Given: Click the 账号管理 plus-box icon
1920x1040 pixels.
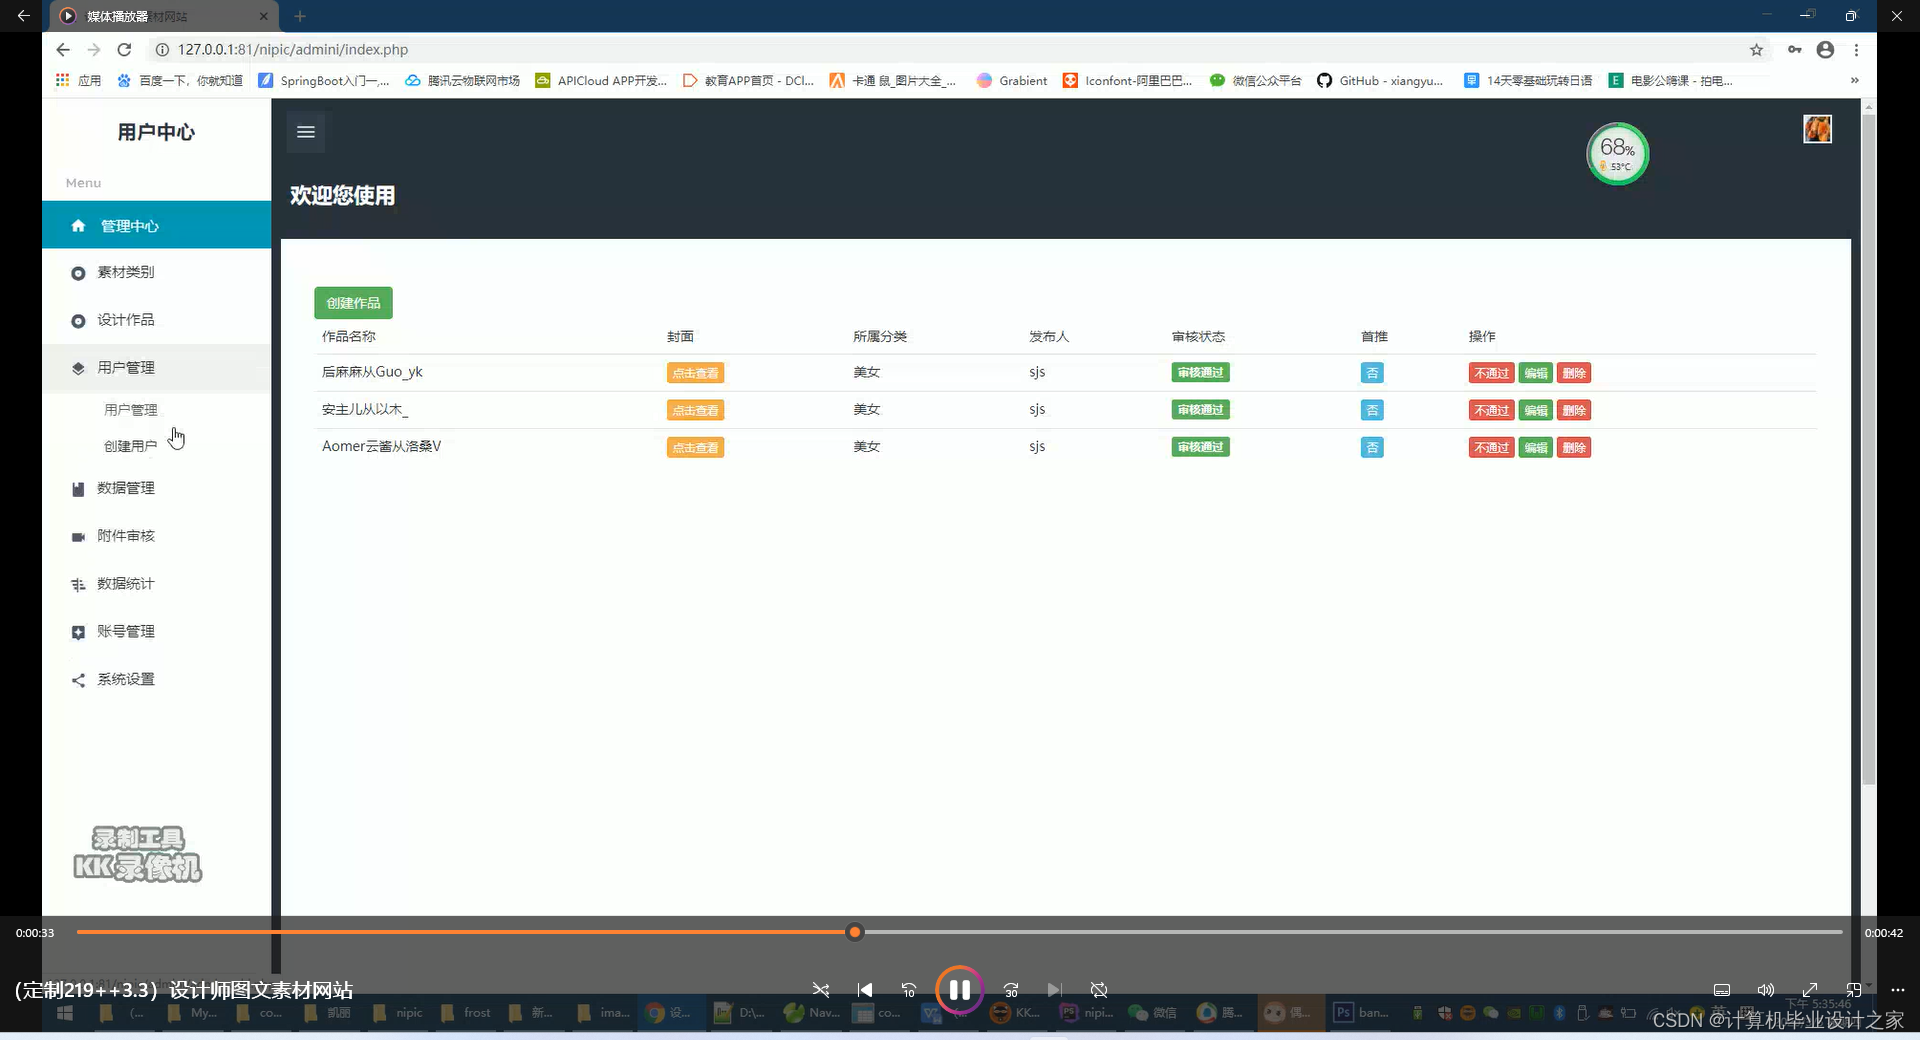Looking at the screenshot, I should tap(78, 633).
